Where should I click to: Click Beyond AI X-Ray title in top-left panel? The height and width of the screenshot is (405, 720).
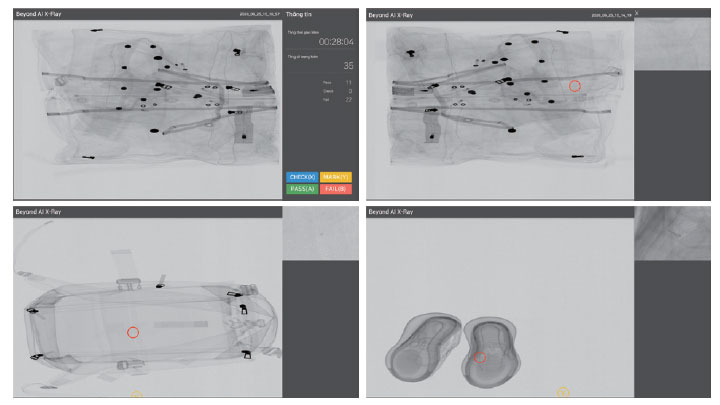click(44, 15)
